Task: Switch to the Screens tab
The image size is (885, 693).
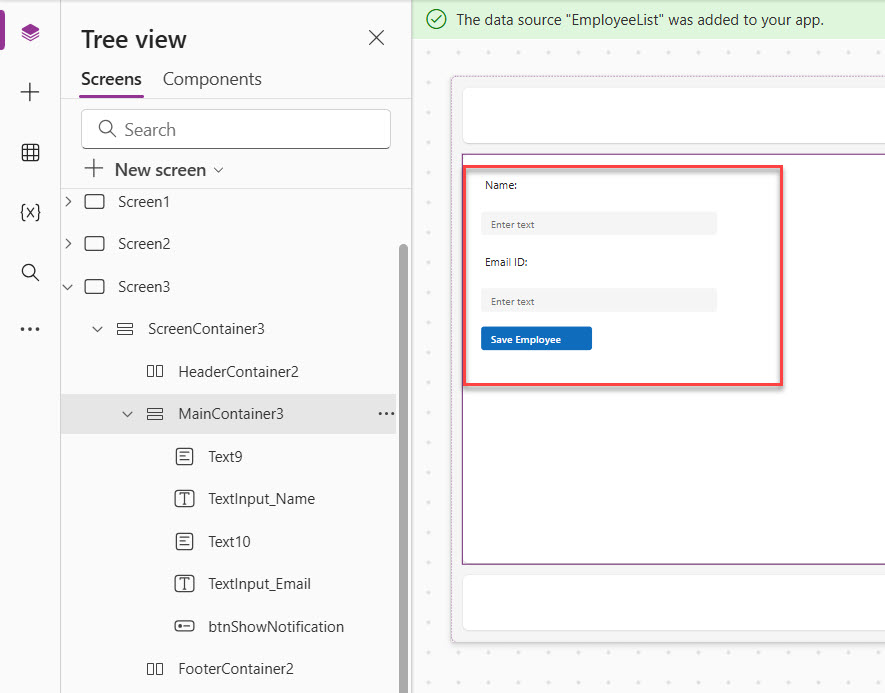Action: point(111,79)
